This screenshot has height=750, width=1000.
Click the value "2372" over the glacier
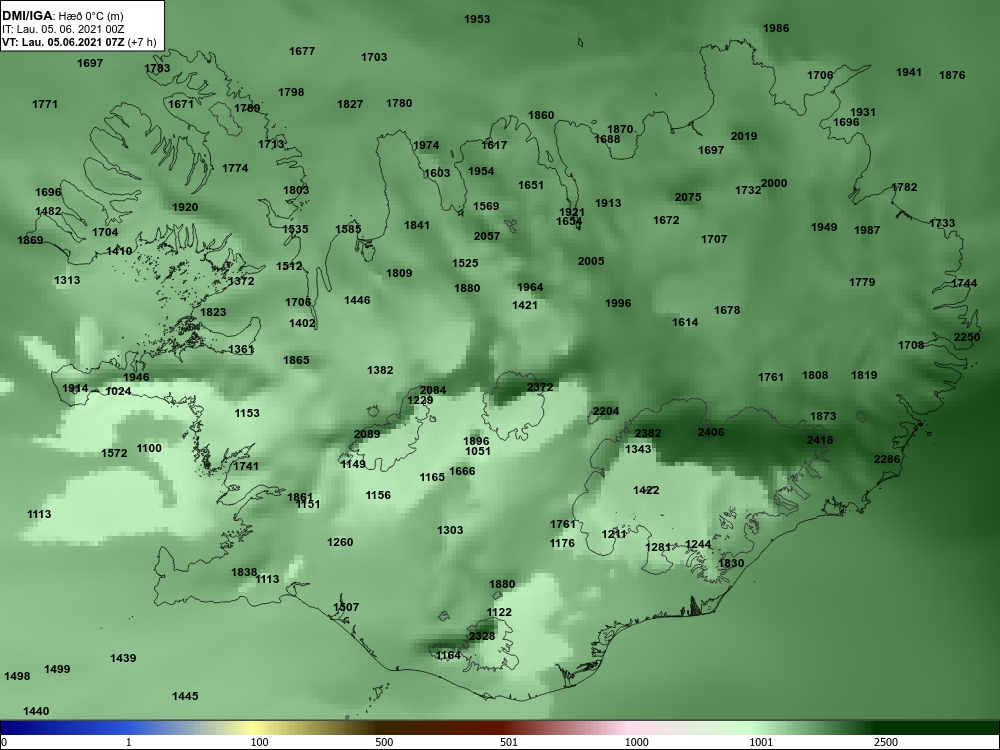pos(540,387)
